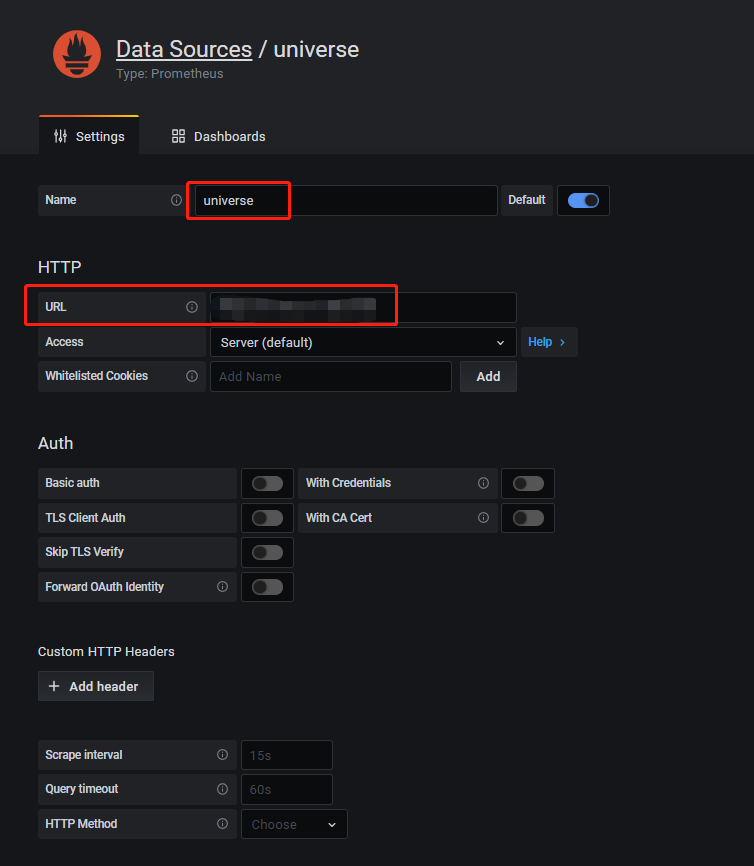754x866 pixels.
Task: Click the Add Name cookie input field
Action: (x=330, y=376)
